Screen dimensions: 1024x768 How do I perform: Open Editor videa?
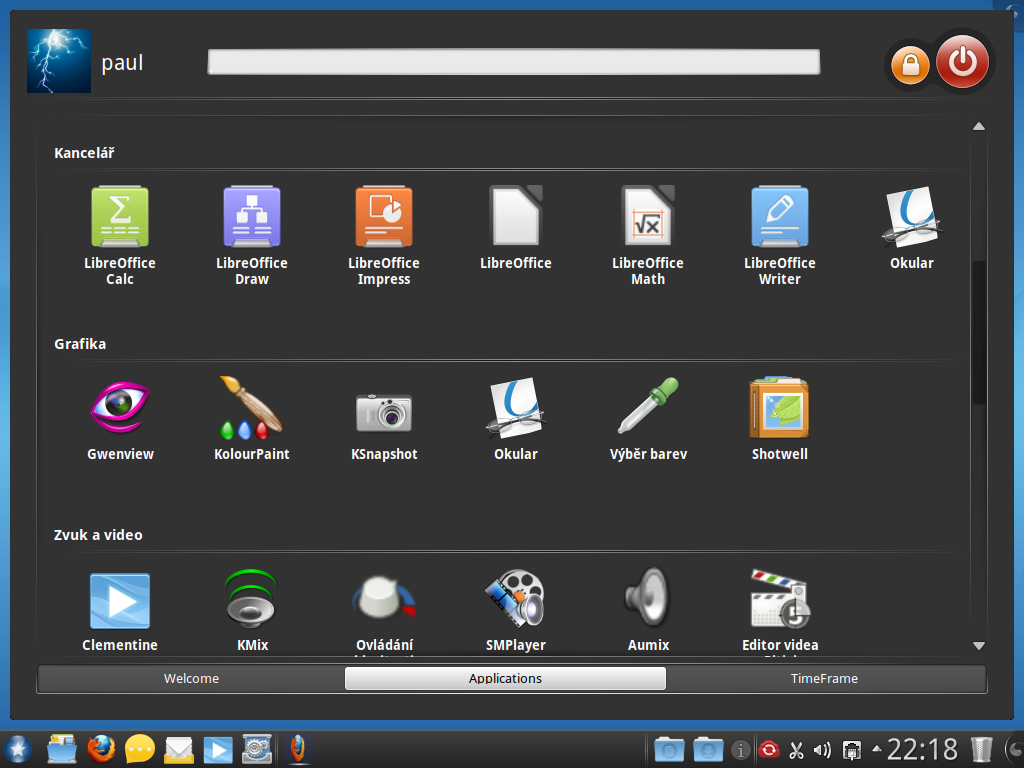pos(780,611)
